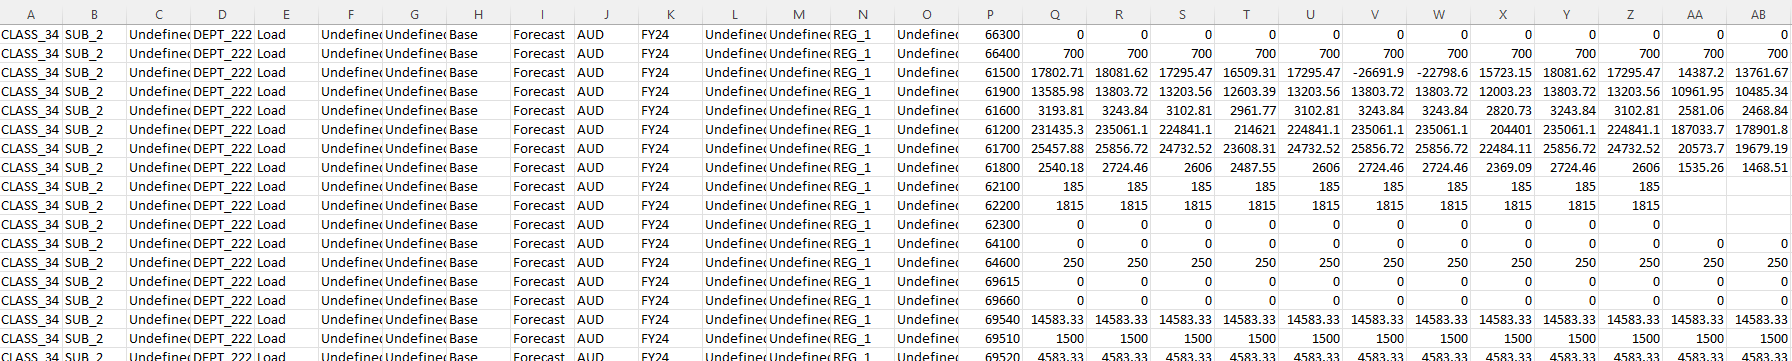
Task: Click first FY24 cell in column K
Action: click(671, 34)
